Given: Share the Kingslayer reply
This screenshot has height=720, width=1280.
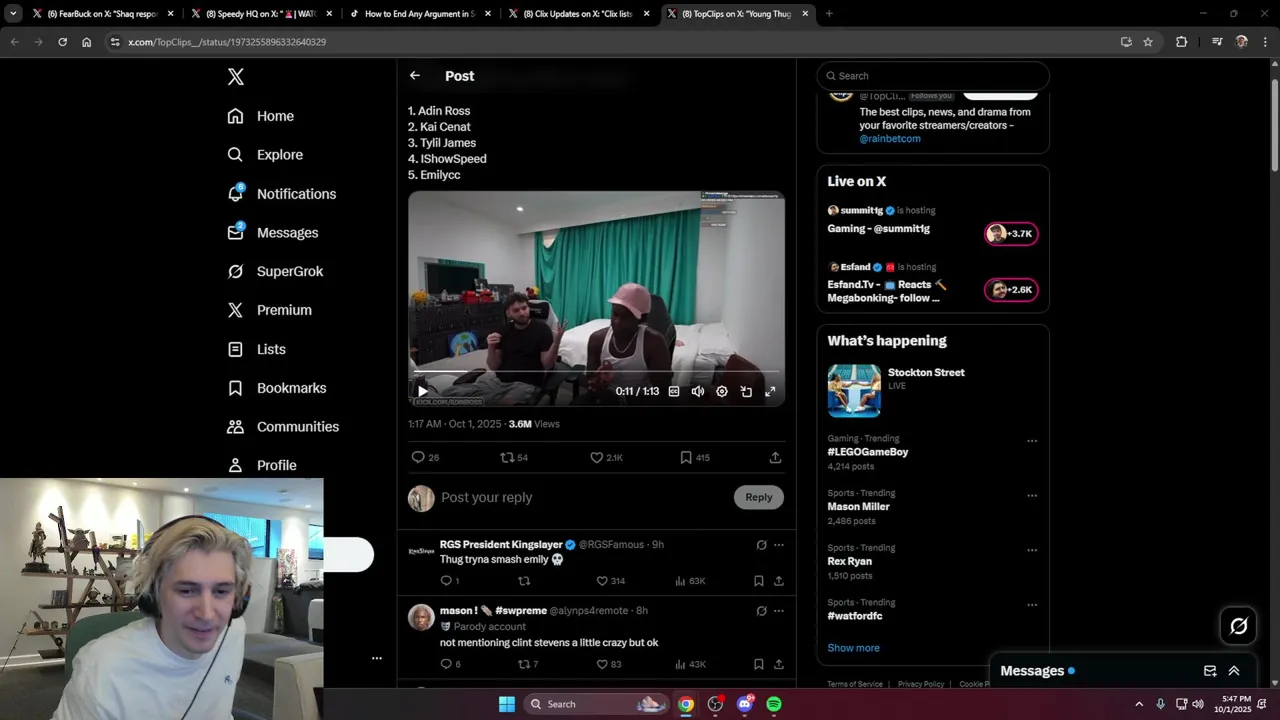Looking at the screenshot, I should [x=778, y=581].
